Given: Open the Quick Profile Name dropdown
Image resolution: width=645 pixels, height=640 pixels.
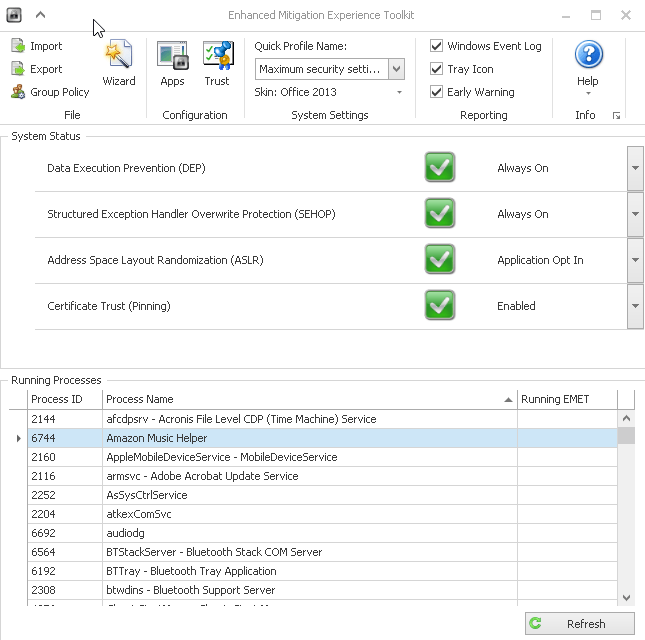Looking at the screenshot, I should 396,69.
